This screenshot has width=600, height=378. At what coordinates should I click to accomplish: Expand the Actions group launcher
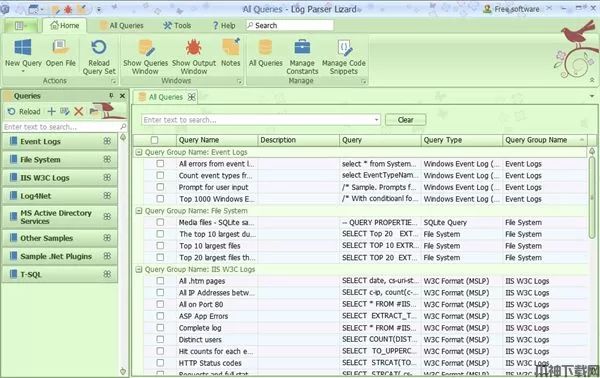(113, 81)
